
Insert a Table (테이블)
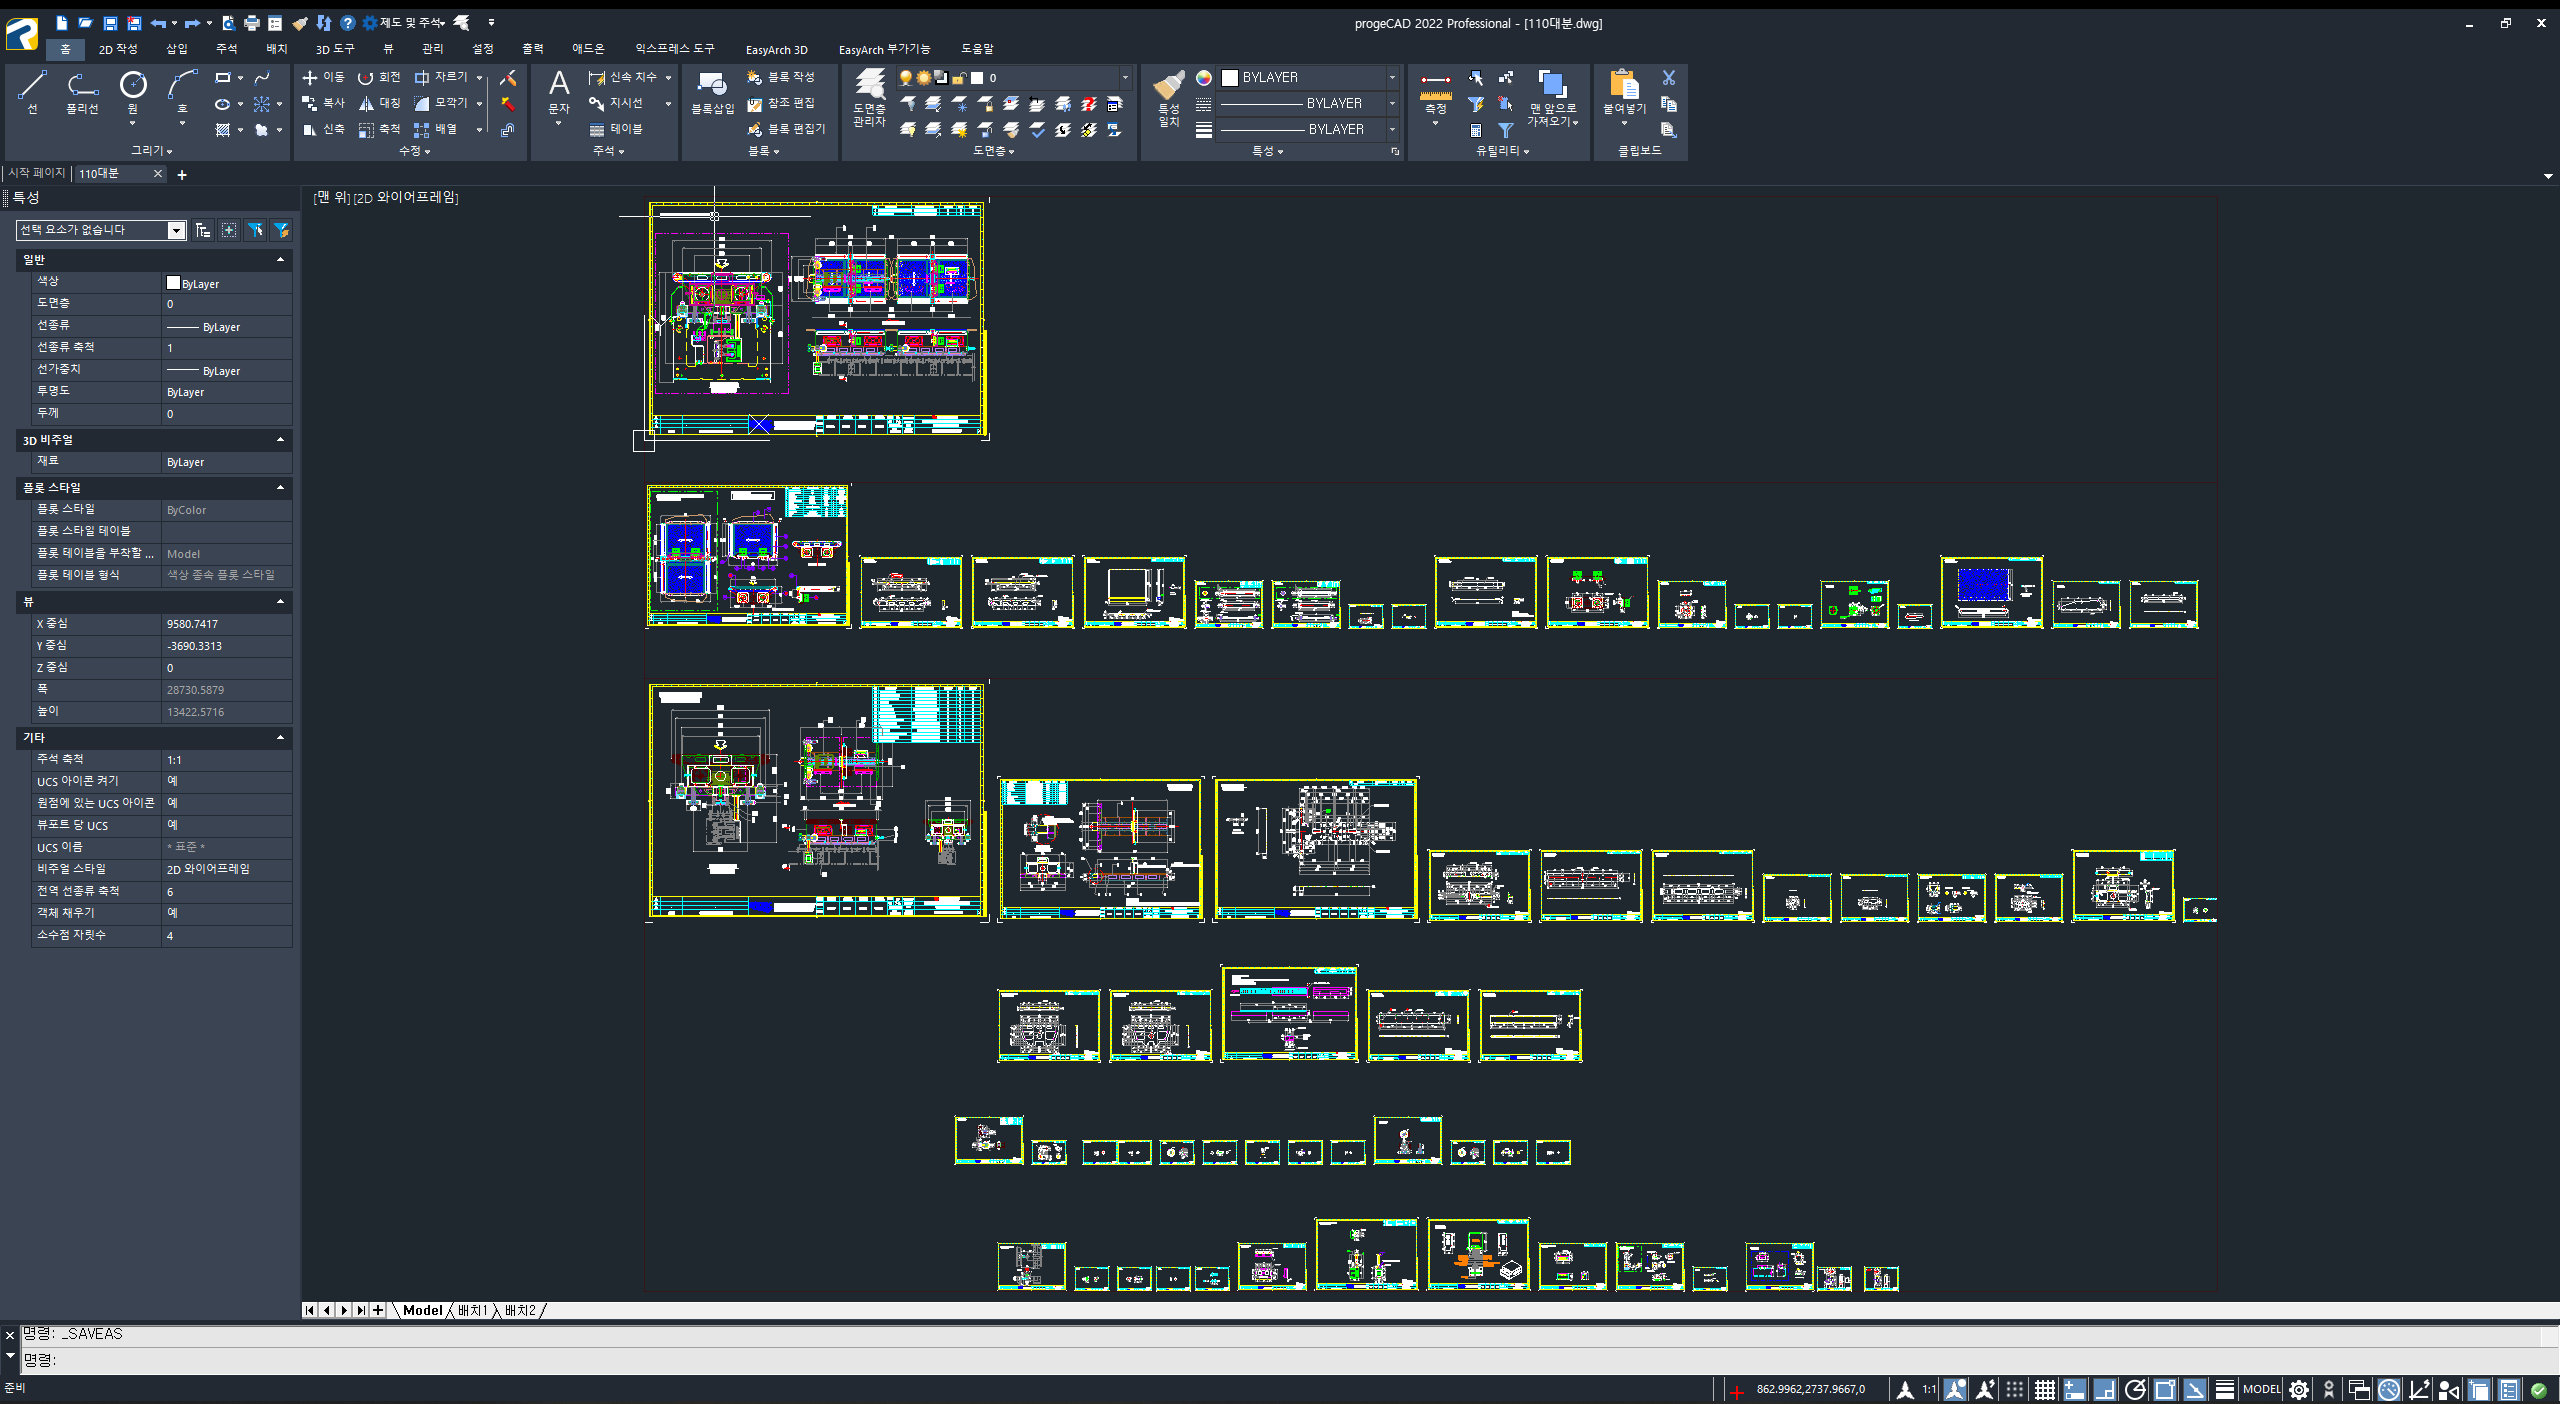[616, 129]
